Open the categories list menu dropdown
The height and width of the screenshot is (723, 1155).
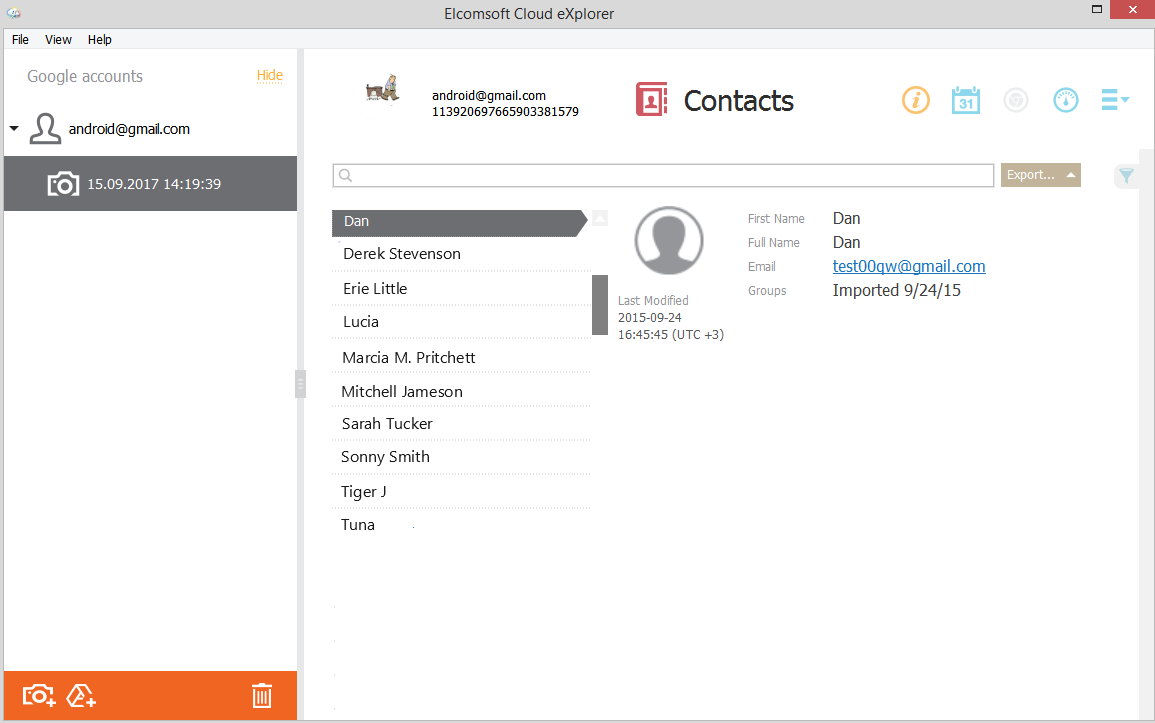[1114, 100]
